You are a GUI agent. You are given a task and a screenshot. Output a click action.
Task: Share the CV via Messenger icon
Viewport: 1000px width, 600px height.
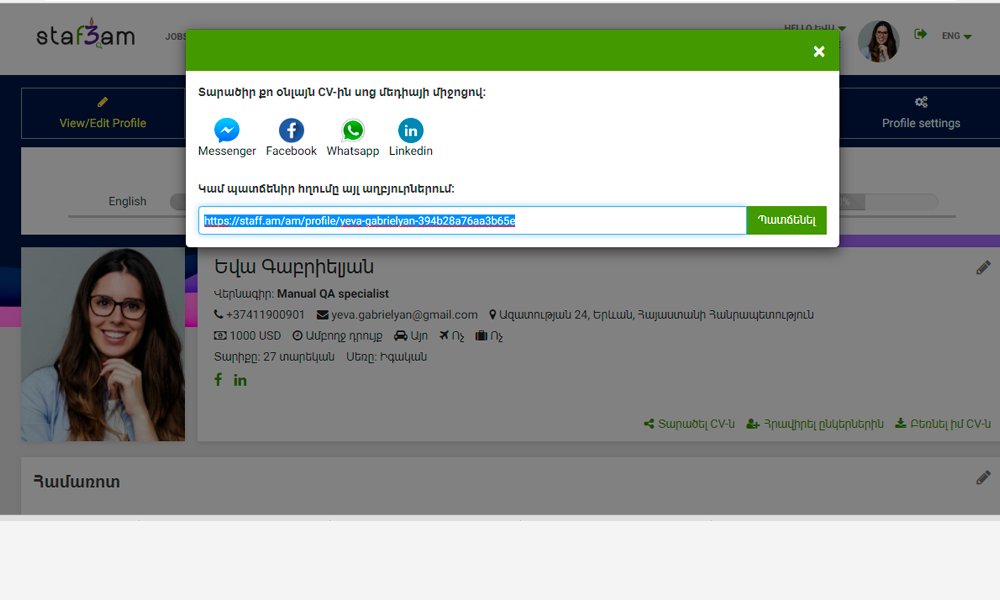pos(226,130)
